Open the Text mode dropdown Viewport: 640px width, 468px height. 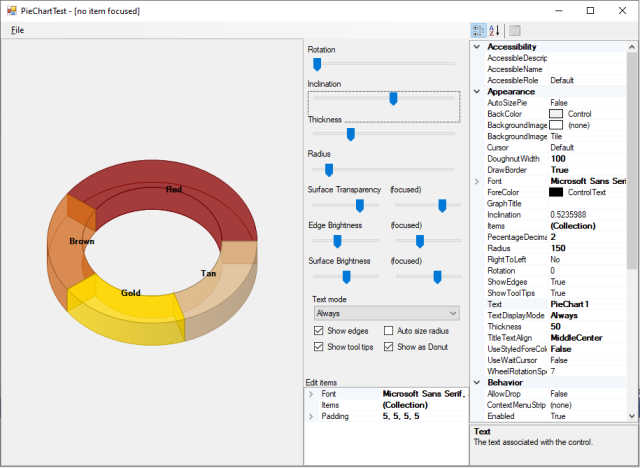385,313
